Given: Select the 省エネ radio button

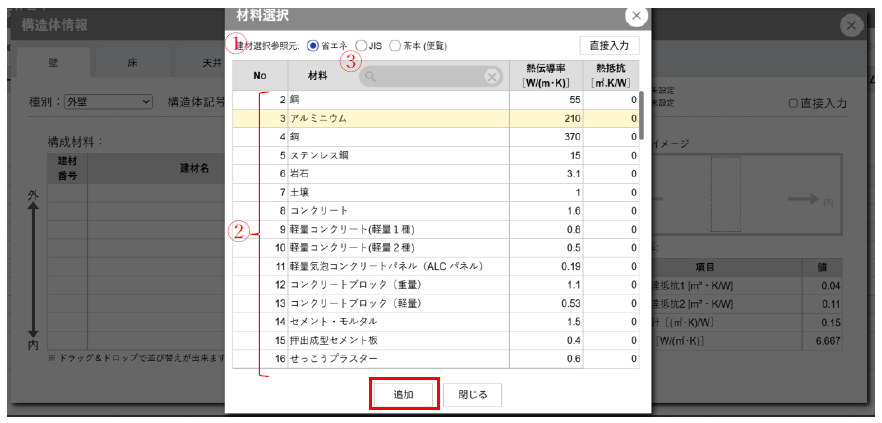Looking at the screenshot, I should (x=314, y=45).
